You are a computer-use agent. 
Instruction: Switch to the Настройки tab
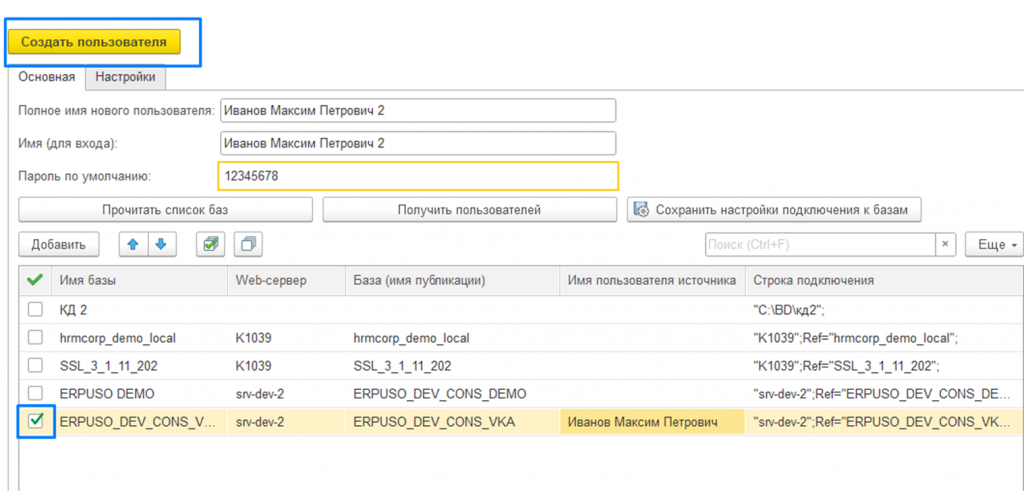tap(125, 77)
